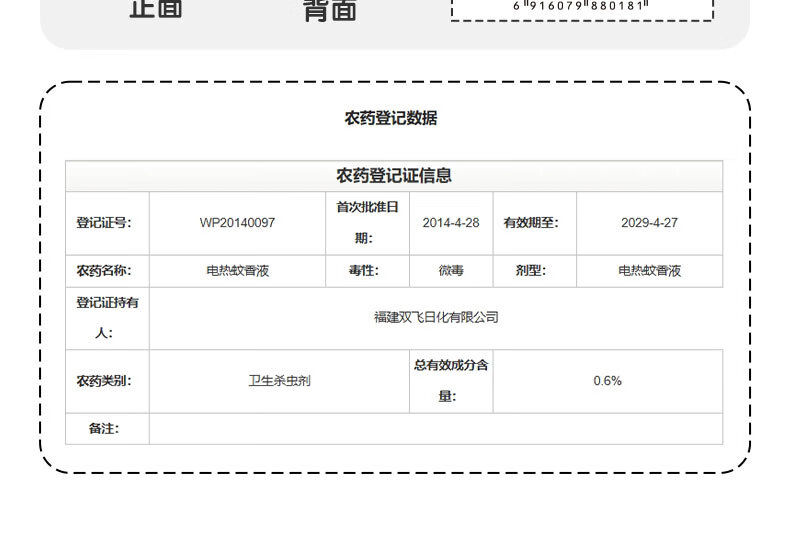This screenshot has height=537, width=790.
Task: Click the 首次批准日期 label
Action: click(367, 223)
